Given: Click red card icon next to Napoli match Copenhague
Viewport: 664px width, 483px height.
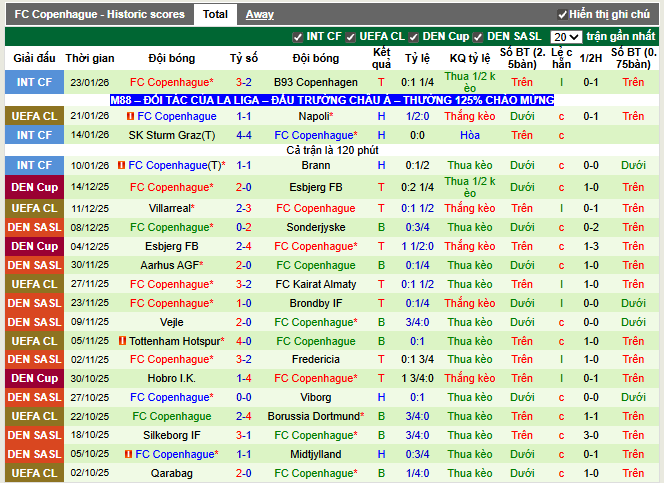Looking at the screenshot, I should pos(130,116).
